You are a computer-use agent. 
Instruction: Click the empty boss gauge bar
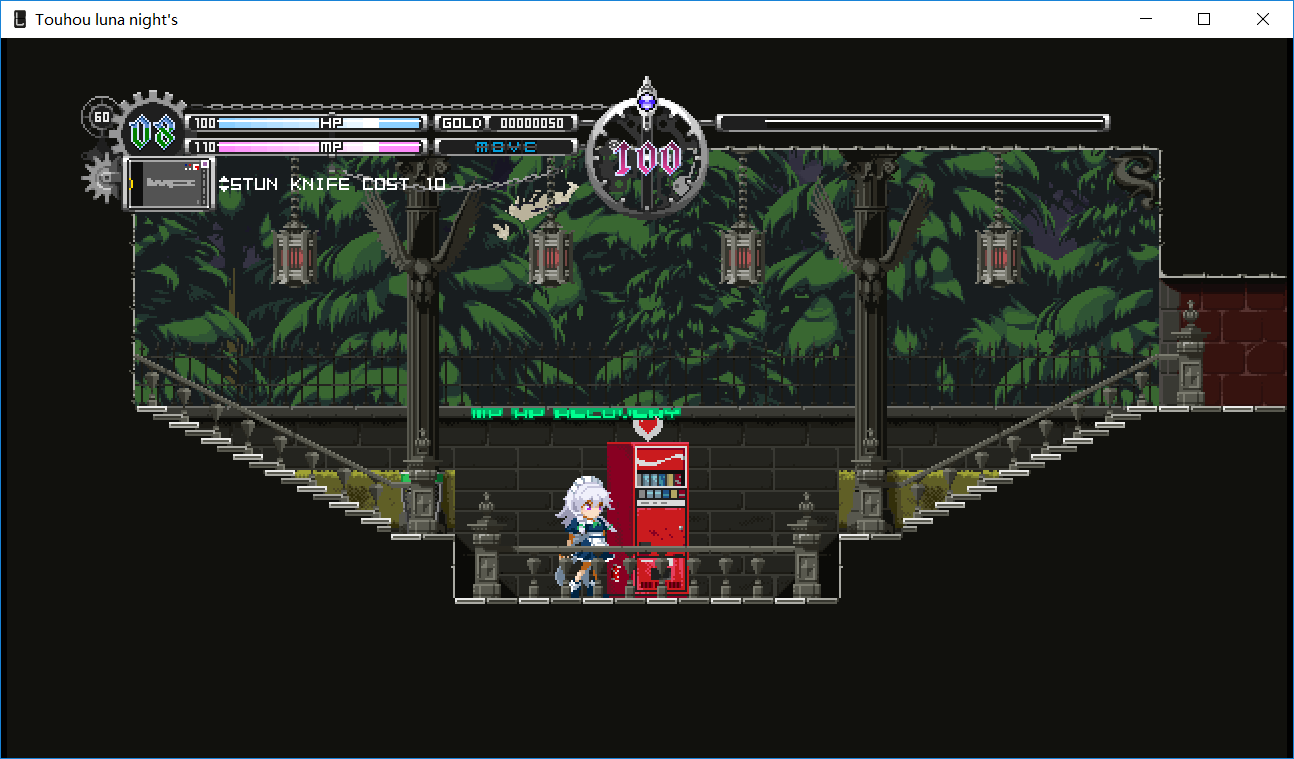coord(913,123)
